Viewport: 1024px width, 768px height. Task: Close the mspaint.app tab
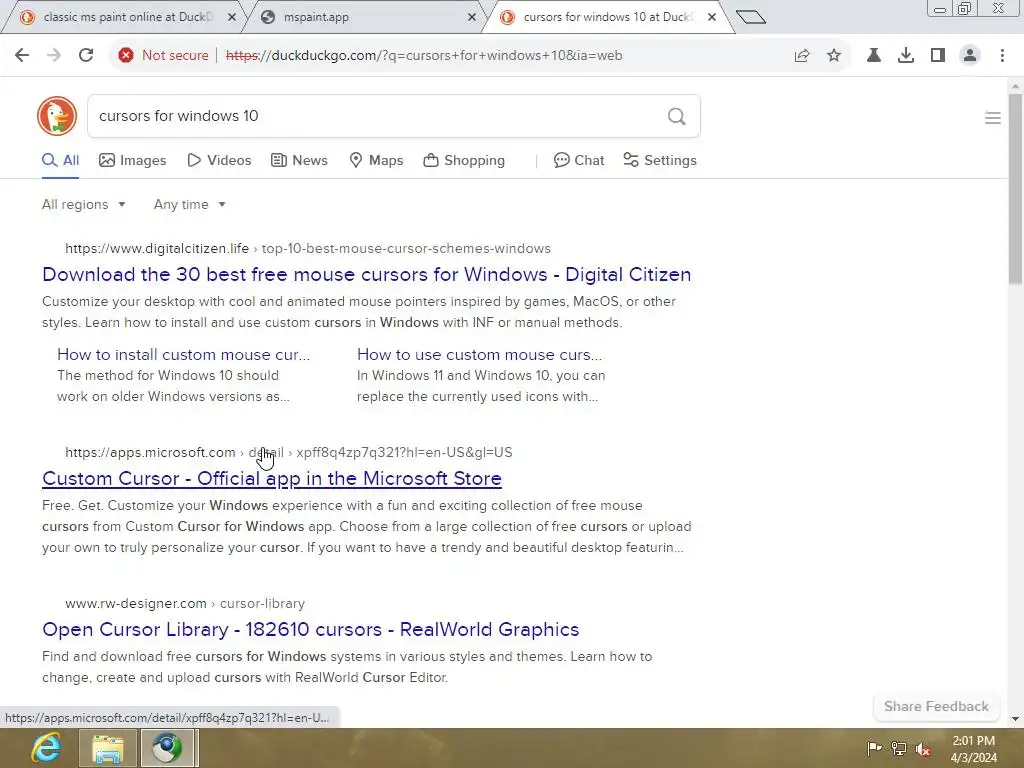[472, 17]
